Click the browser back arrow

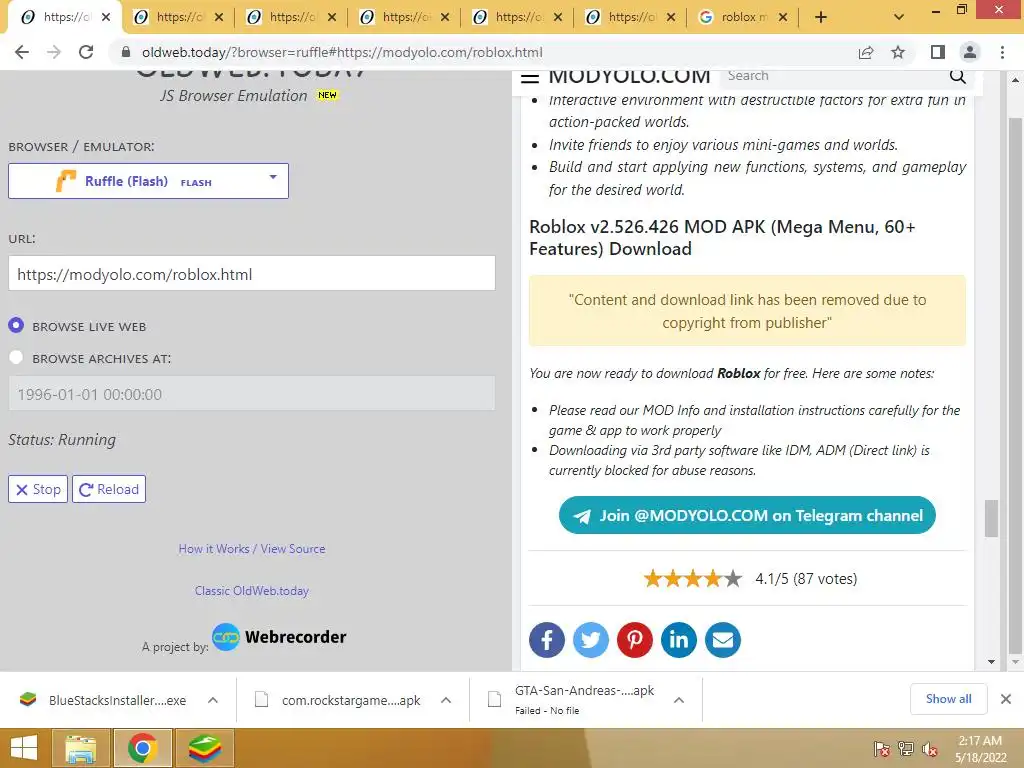[x=22, y=52]
